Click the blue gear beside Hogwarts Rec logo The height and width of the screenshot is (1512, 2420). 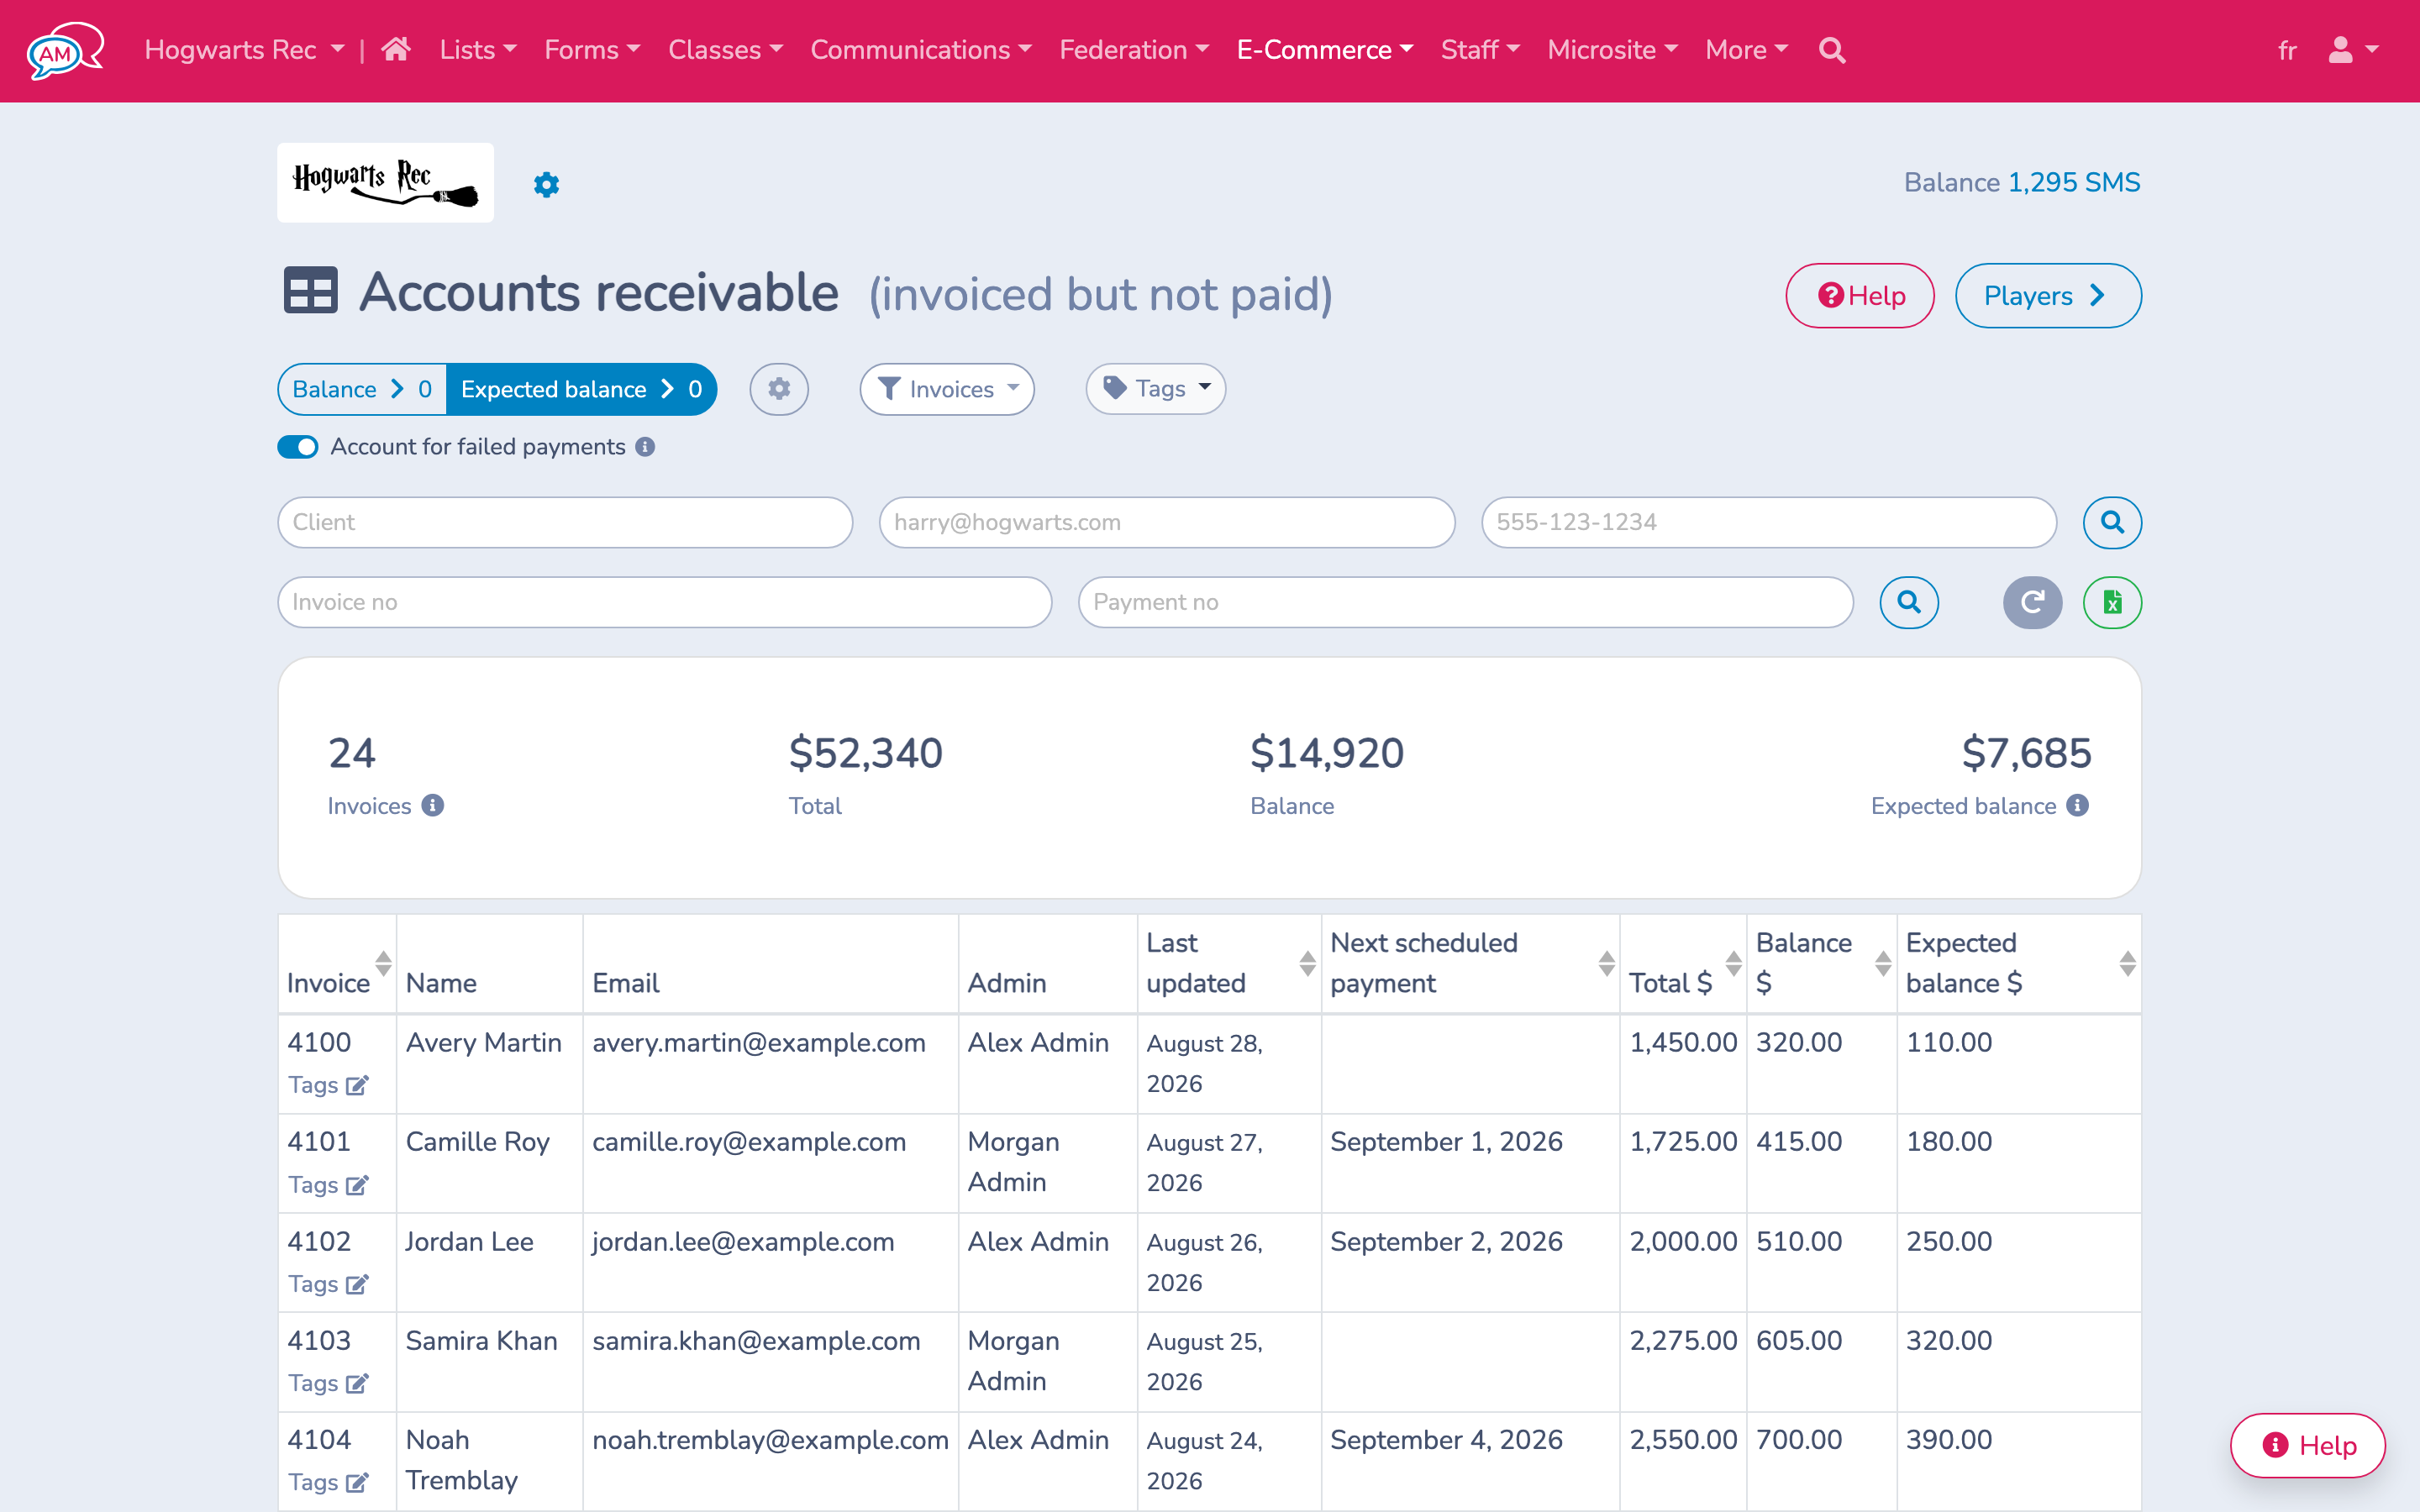coord(546,185)
